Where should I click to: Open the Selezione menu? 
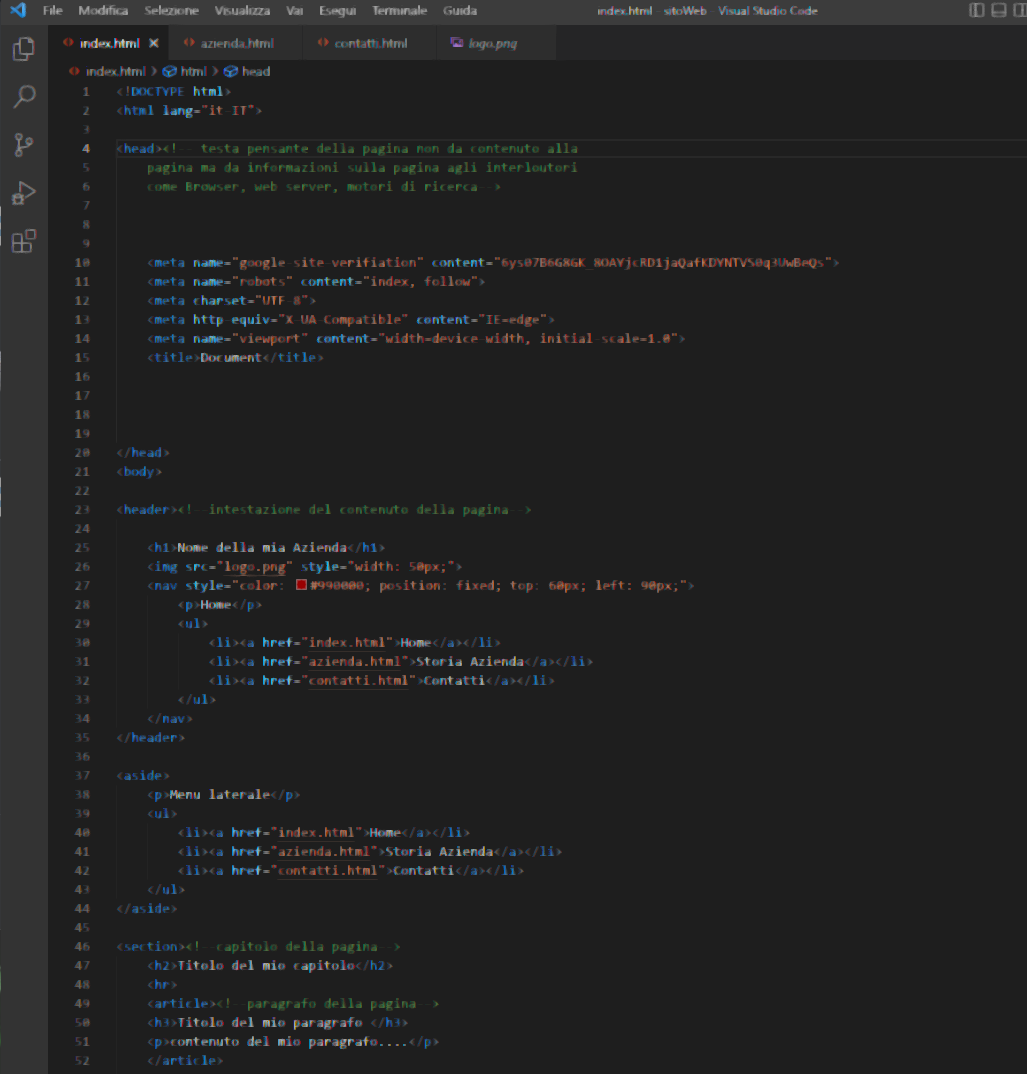pos(171,10)
